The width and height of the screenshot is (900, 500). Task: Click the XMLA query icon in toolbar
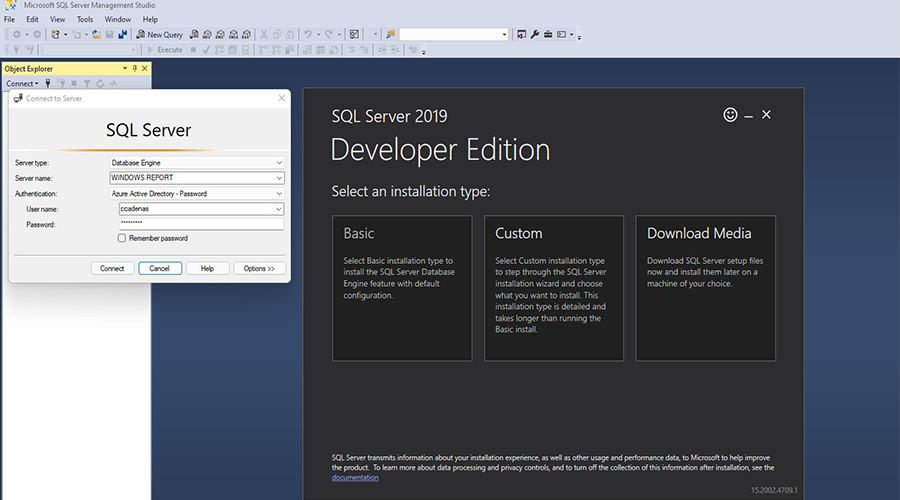tap(234, 34)
